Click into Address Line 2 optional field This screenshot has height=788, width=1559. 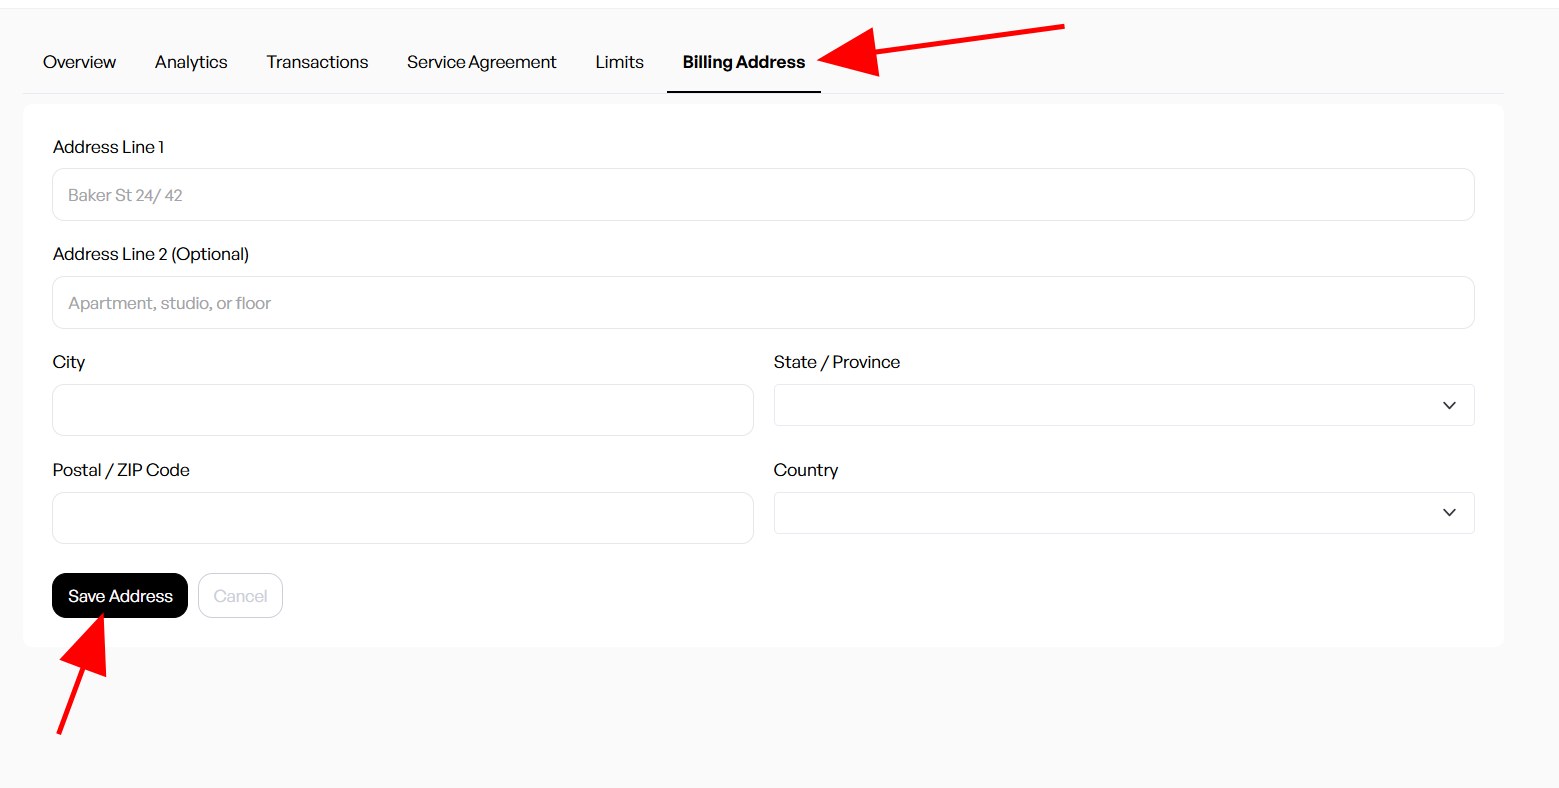coord(762,303)
